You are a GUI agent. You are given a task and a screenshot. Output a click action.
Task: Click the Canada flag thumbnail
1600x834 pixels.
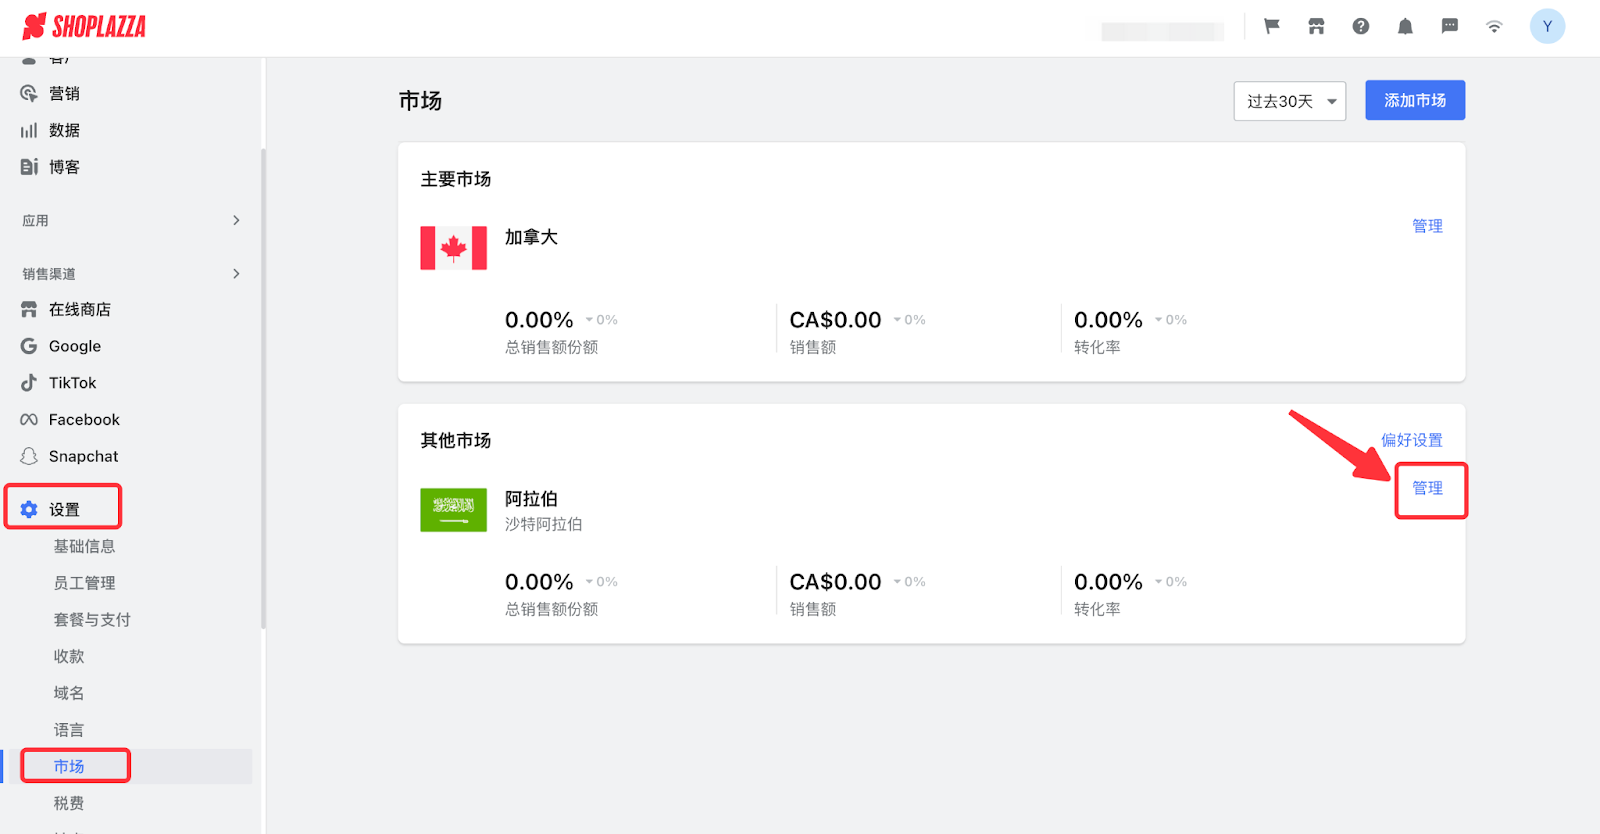pos(454,248)
